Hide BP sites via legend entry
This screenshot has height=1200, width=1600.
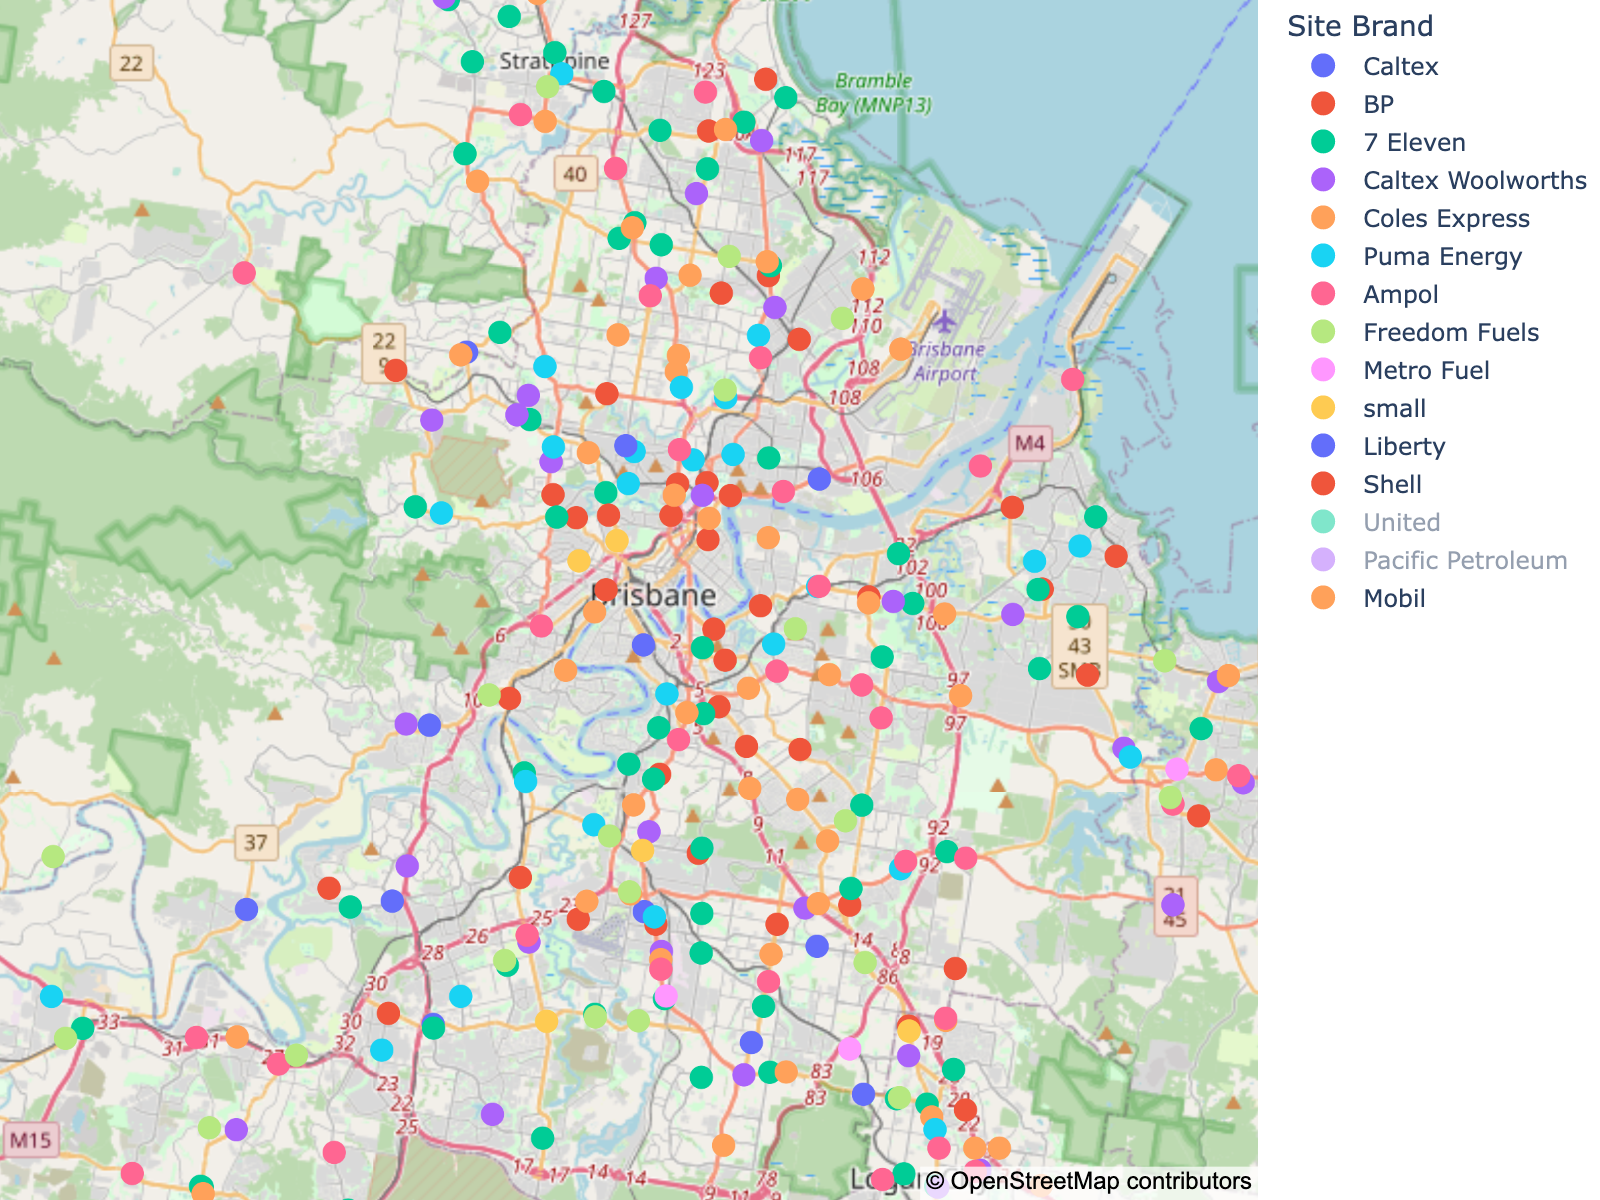[1377, 105]
